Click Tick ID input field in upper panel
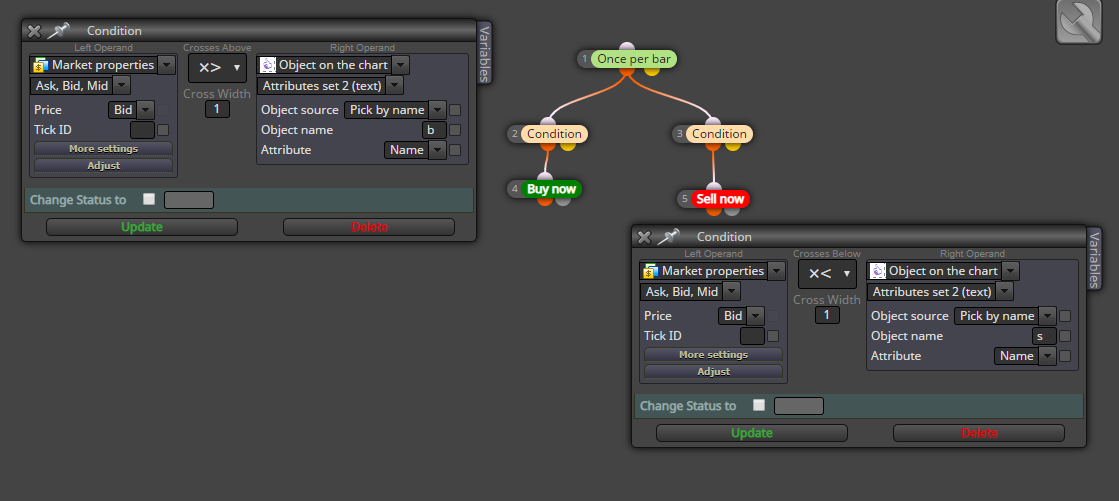 coord(142,130)
